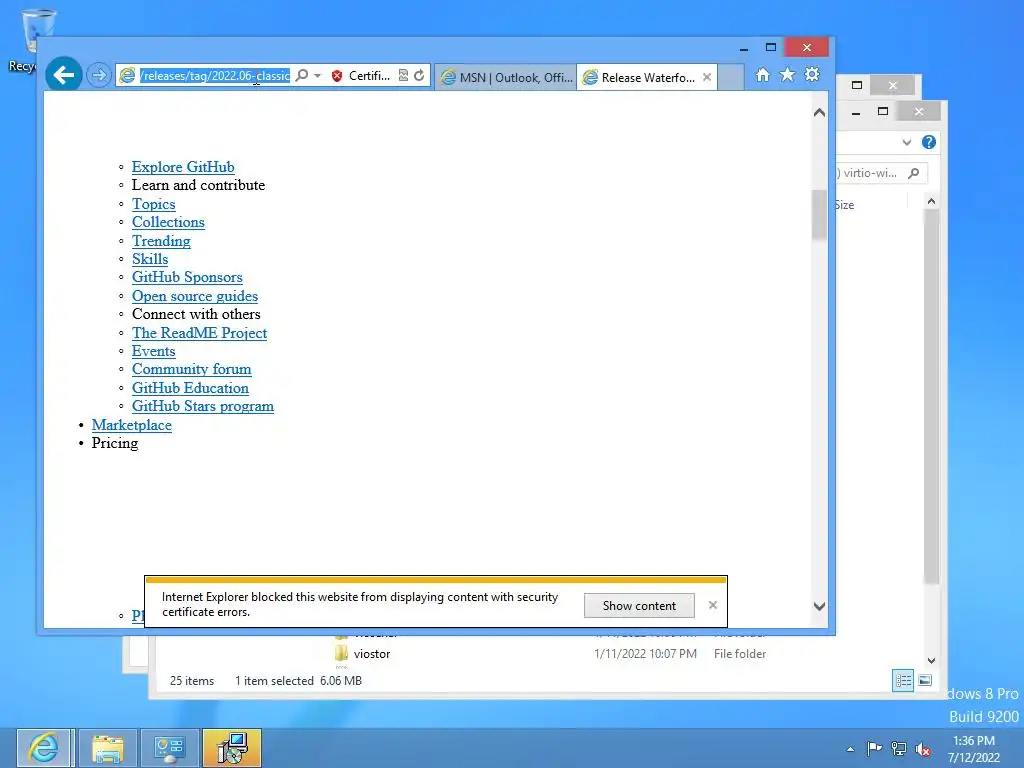This screenshot has height=768, width=1024.
Task: Click the muted volume tray icon
Action: click(923, 748)
